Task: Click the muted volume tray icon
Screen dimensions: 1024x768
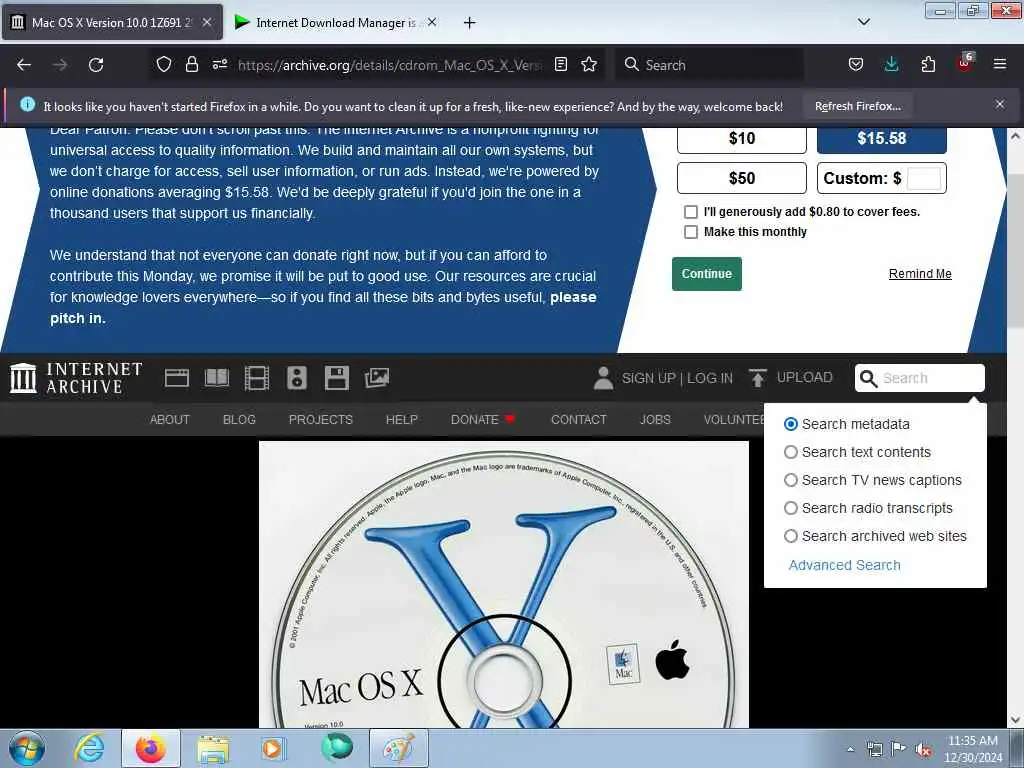Action: 923,750
